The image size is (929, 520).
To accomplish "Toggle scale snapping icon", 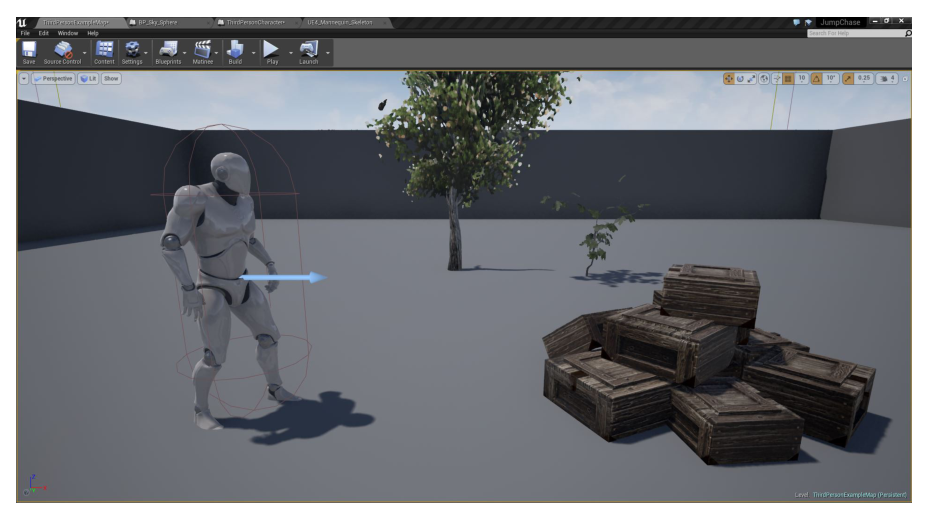I will point(848,79).
